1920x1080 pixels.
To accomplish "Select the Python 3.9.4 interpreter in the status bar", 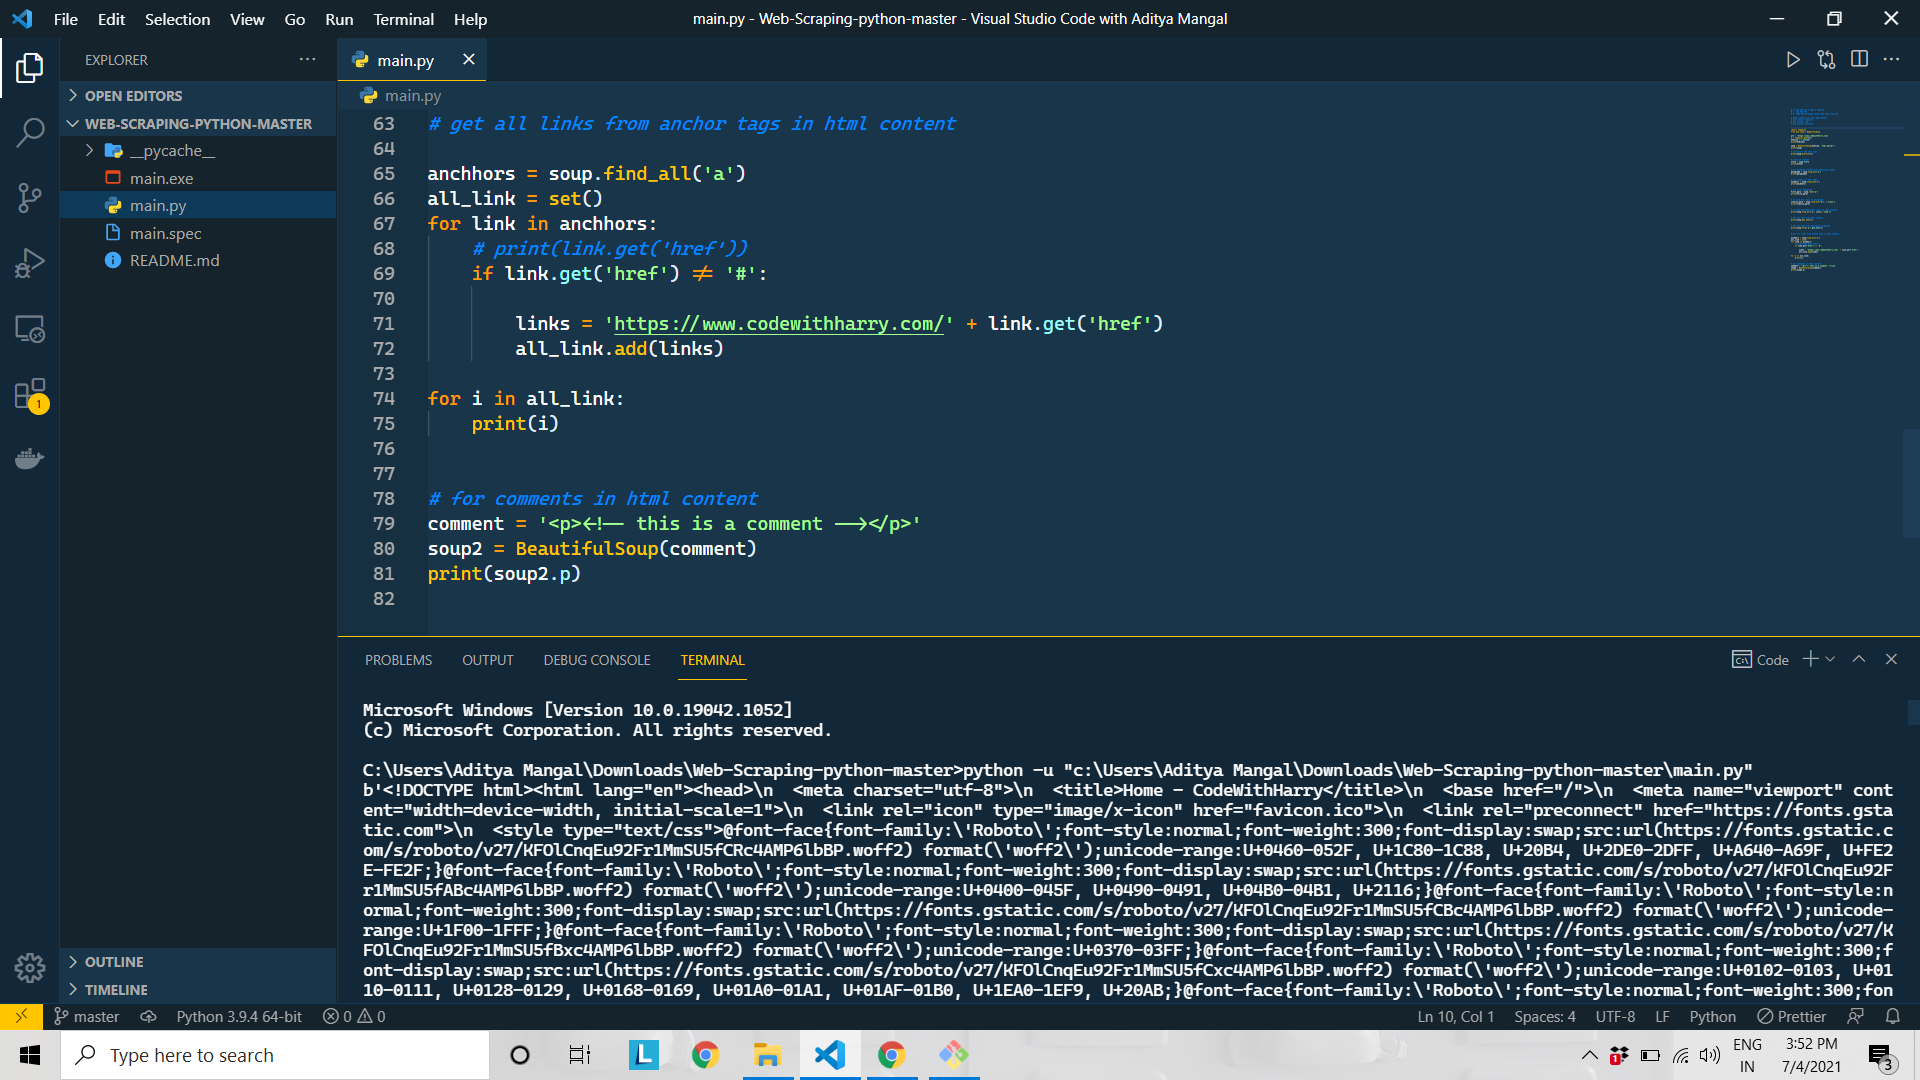I will click(238, 1016).
